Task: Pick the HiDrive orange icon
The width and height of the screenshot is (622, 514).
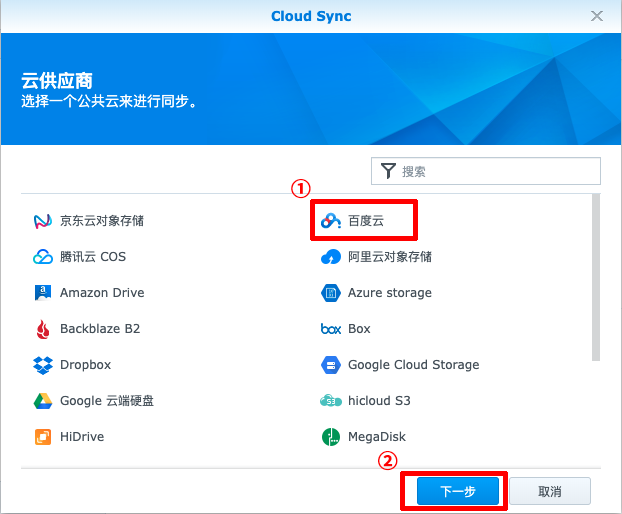Action: tap(42, 437)
